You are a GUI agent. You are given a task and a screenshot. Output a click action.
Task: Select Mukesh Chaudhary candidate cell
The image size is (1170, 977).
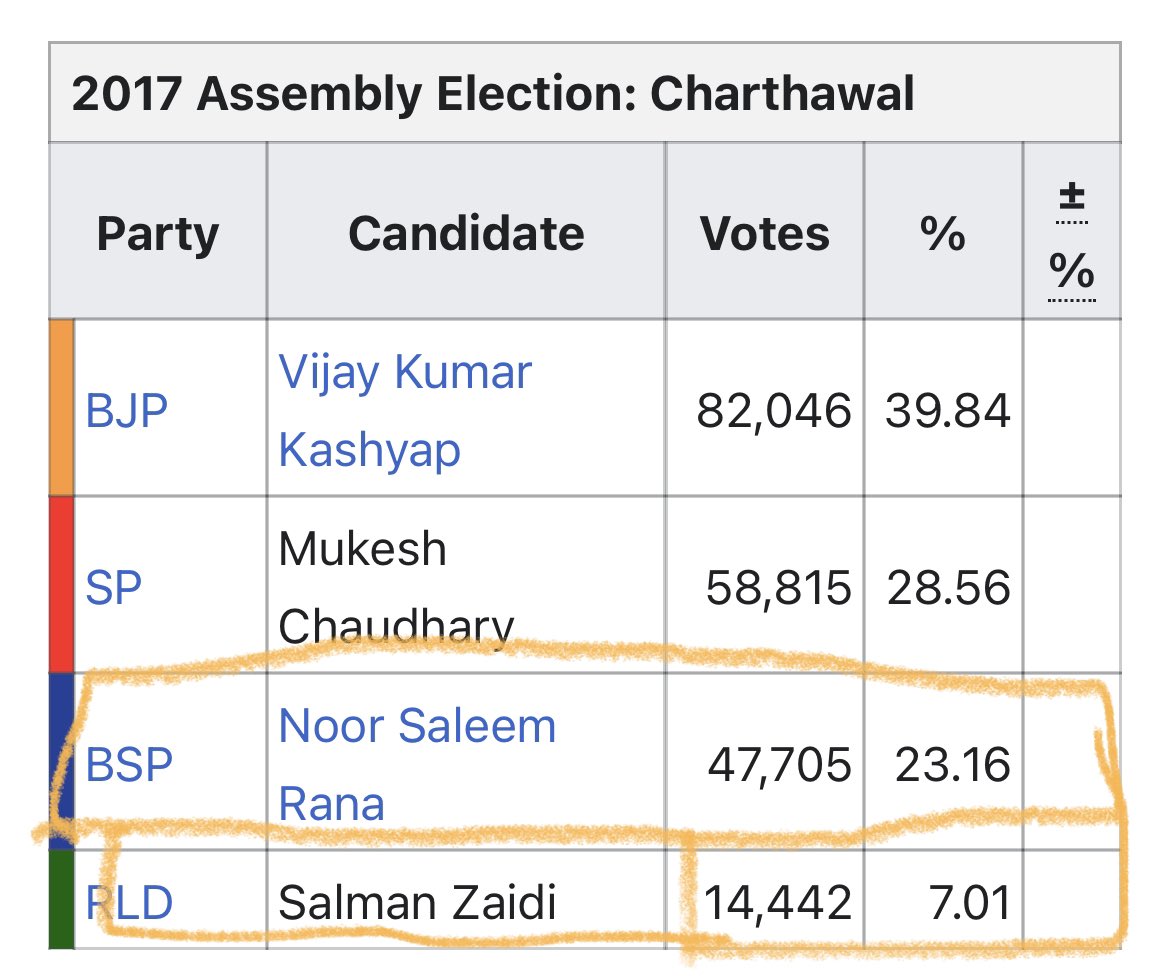click(x=466, y=585)
